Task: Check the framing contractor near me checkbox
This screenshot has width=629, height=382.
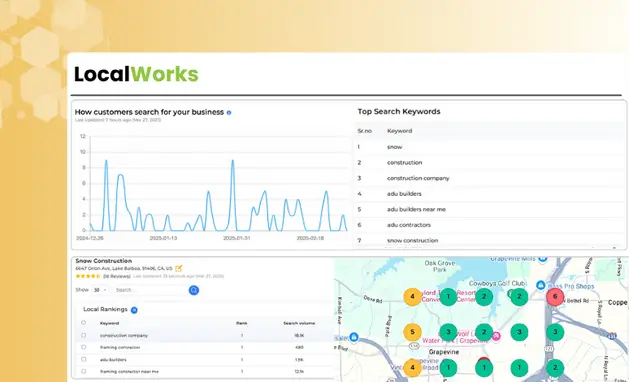Action: 83,372
